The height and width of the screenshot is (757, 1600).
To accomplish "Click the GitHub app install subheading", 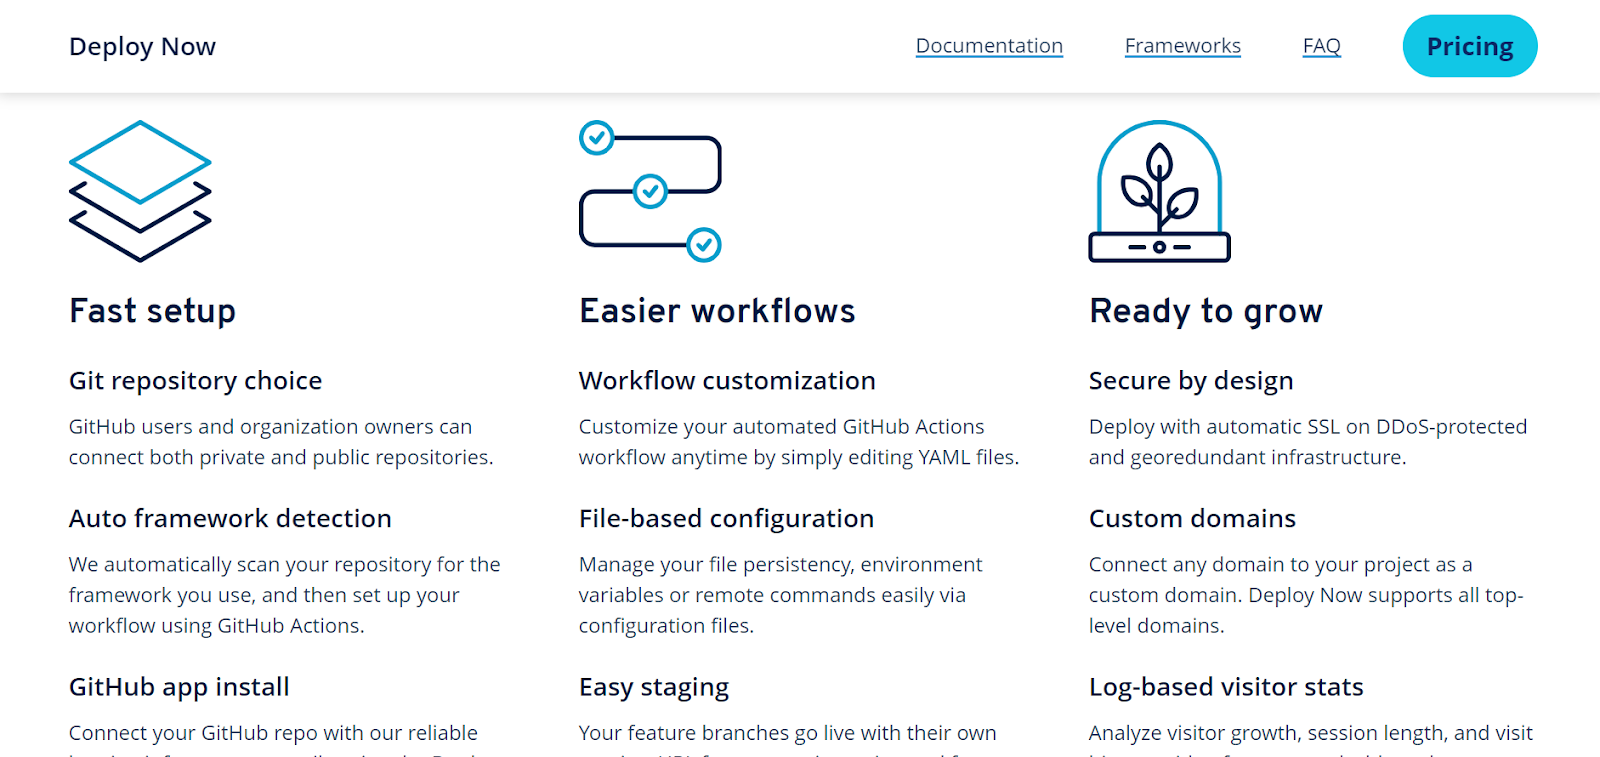I will pos(179,687).
